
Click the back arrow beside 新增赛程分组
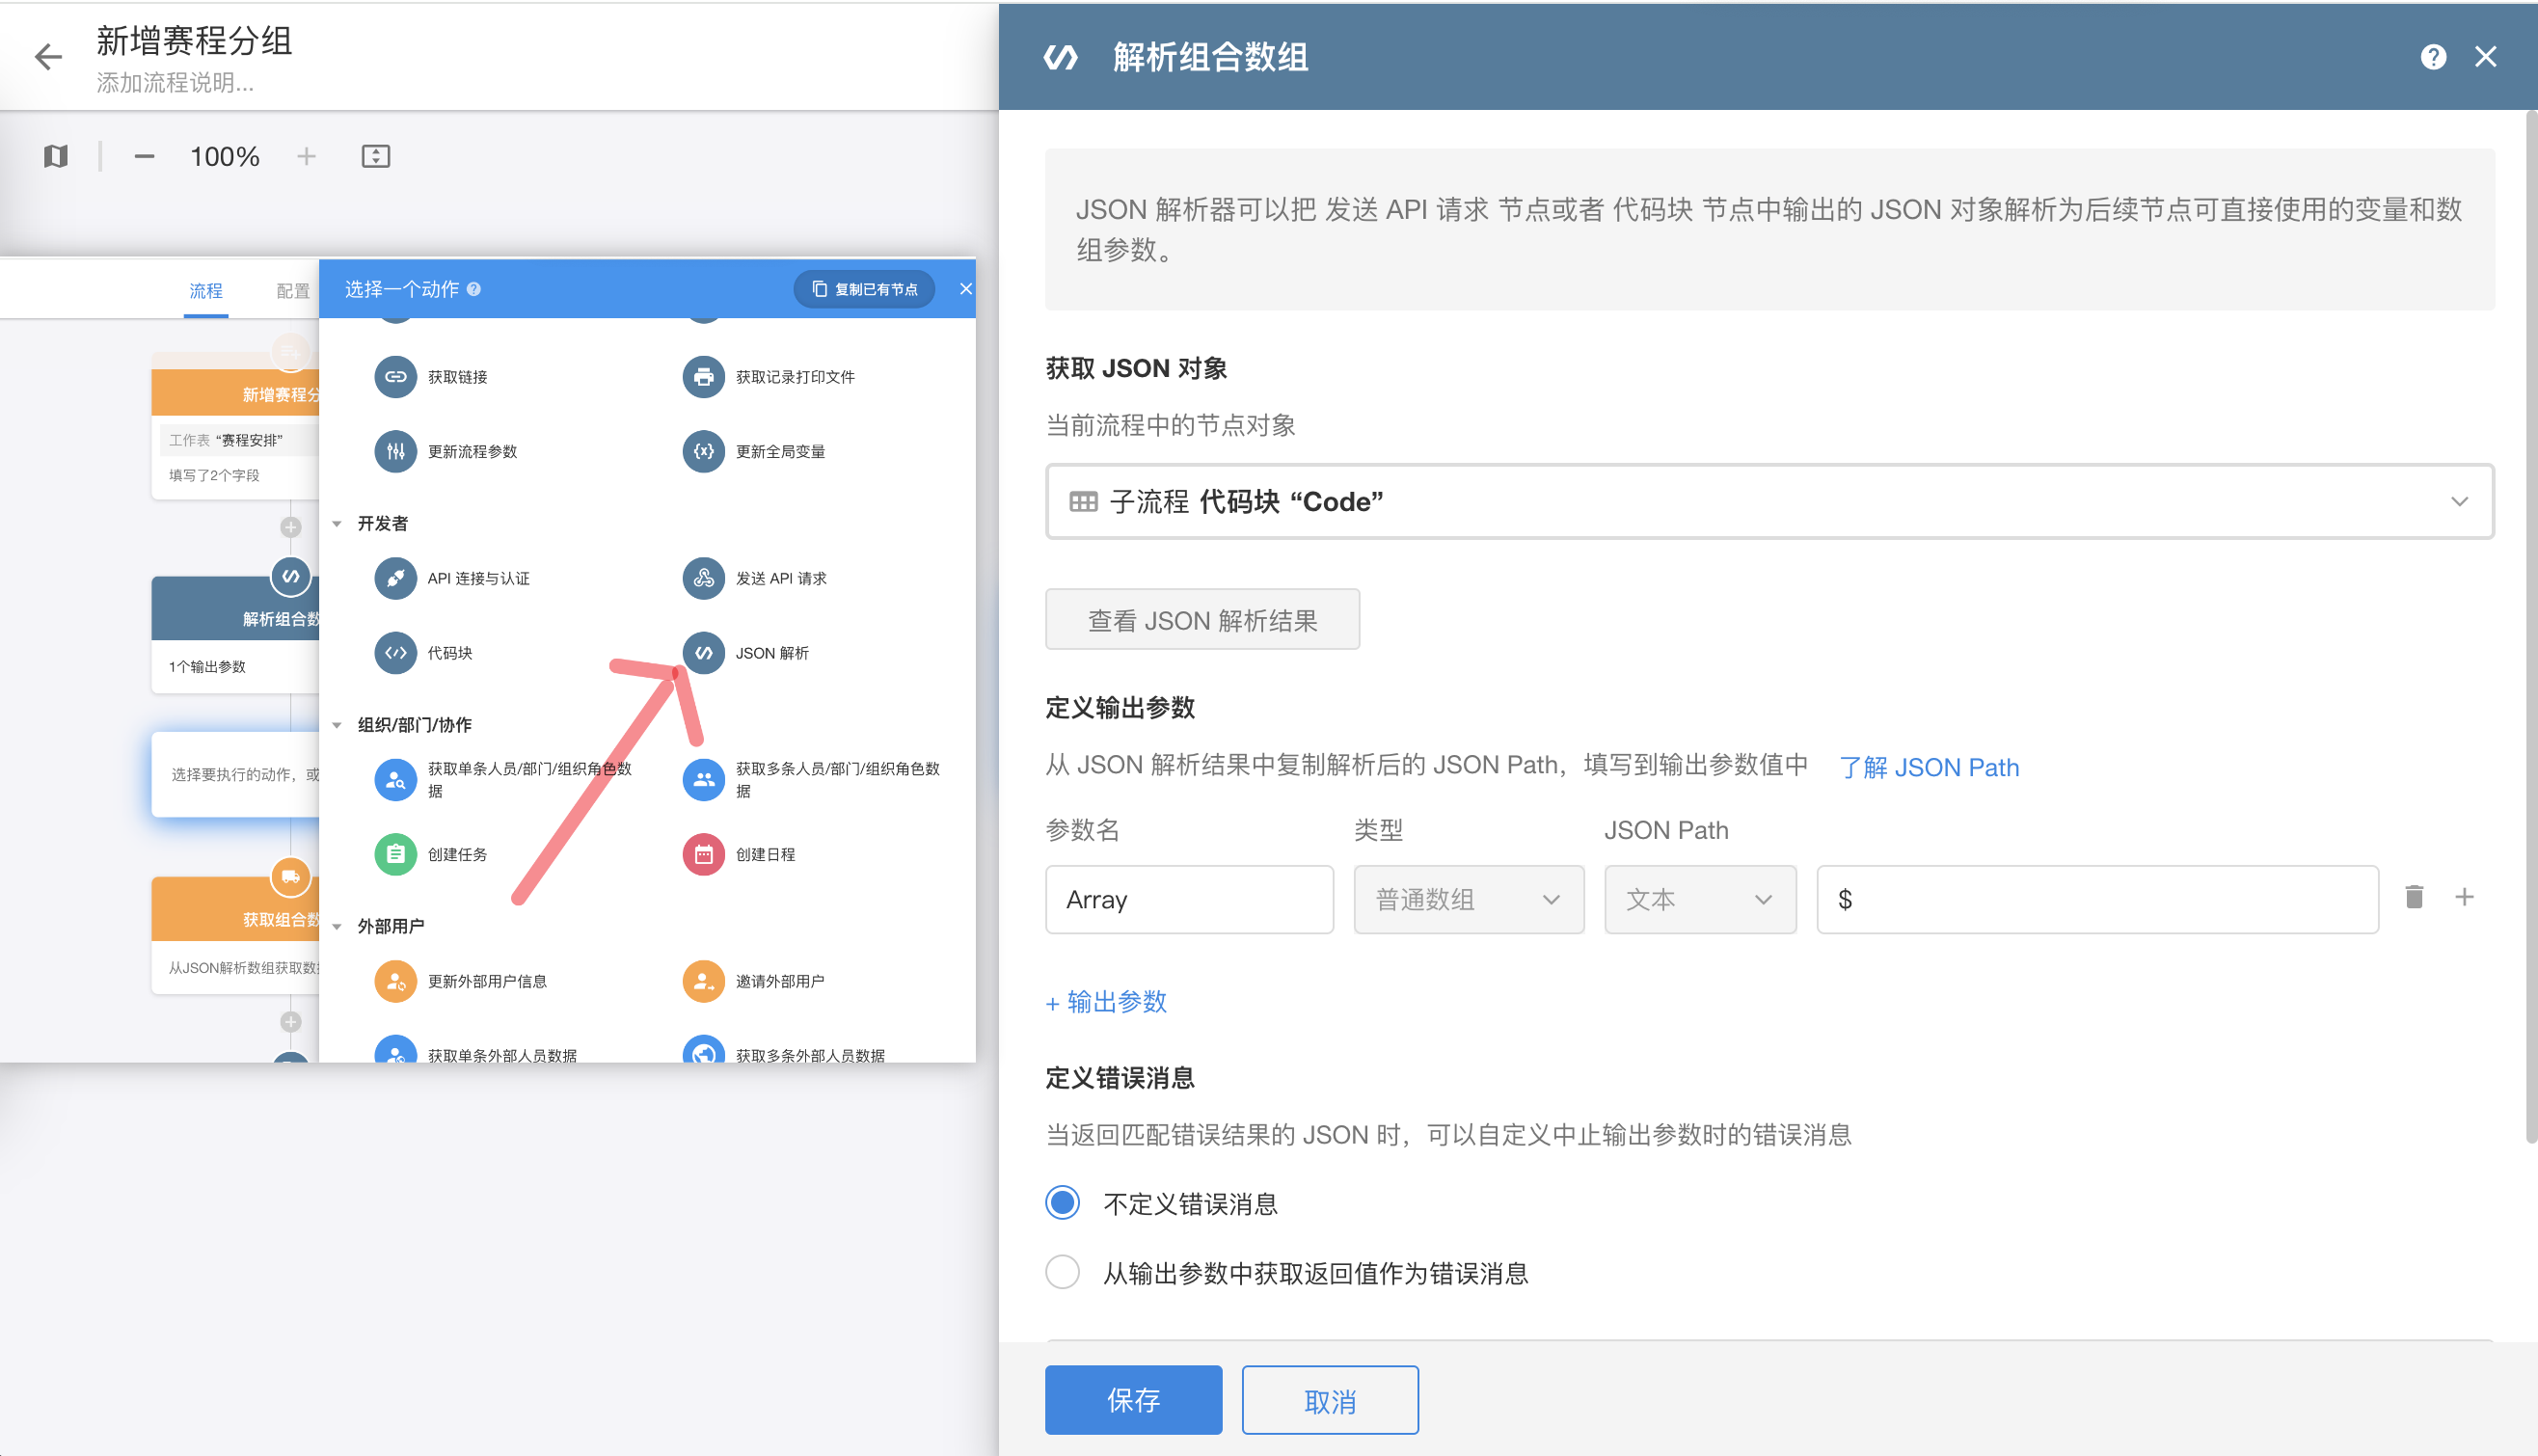tap(47, 57)
